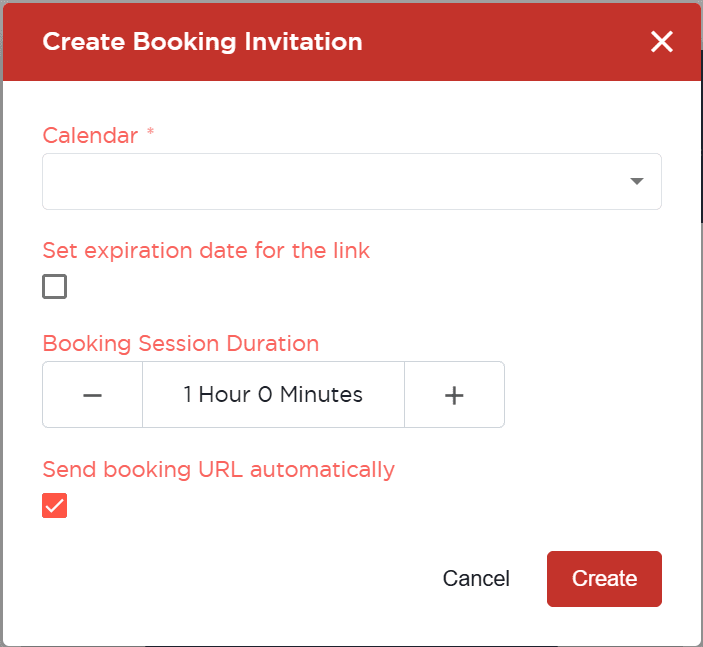Screen dimensions: 703x647
Task: Close the Create Booking Invitation dialog
Action: (x=661, y=42)
